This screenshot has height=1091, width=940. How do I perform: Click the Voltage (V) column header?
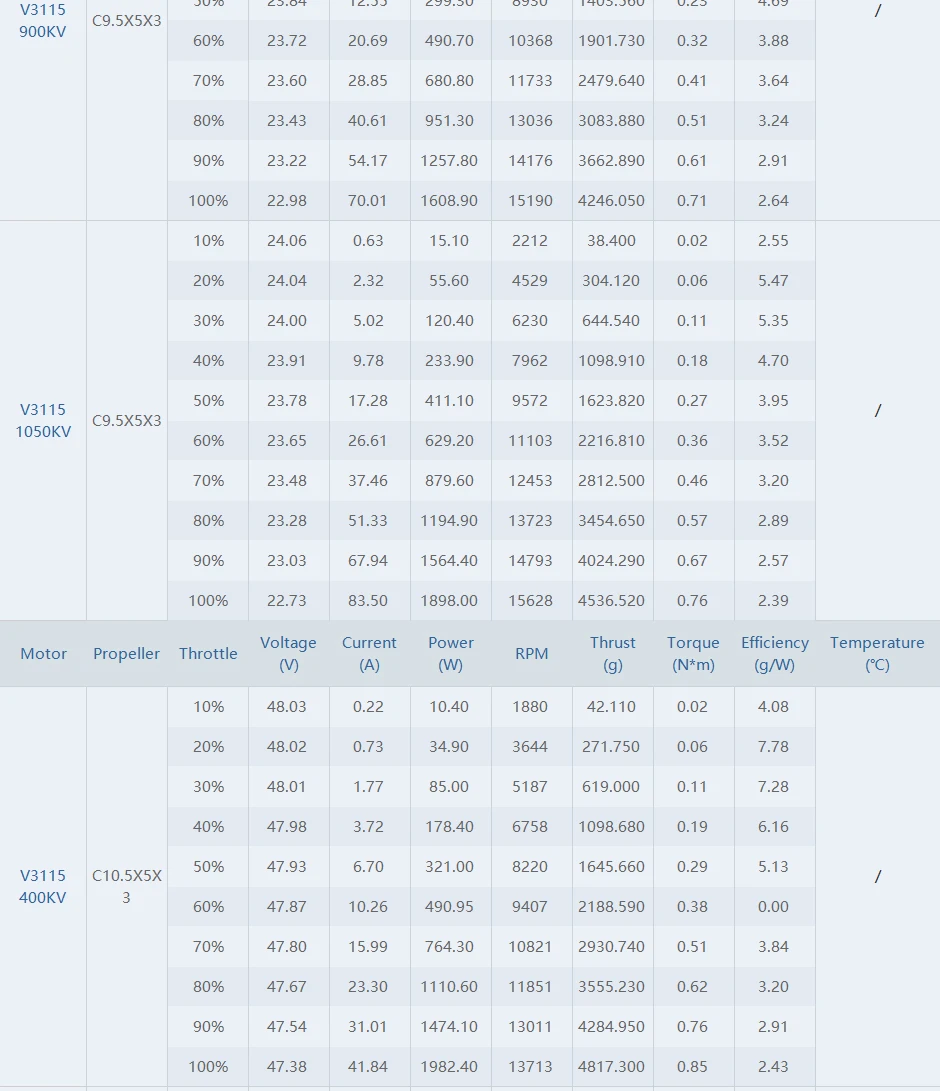[288, 654]
